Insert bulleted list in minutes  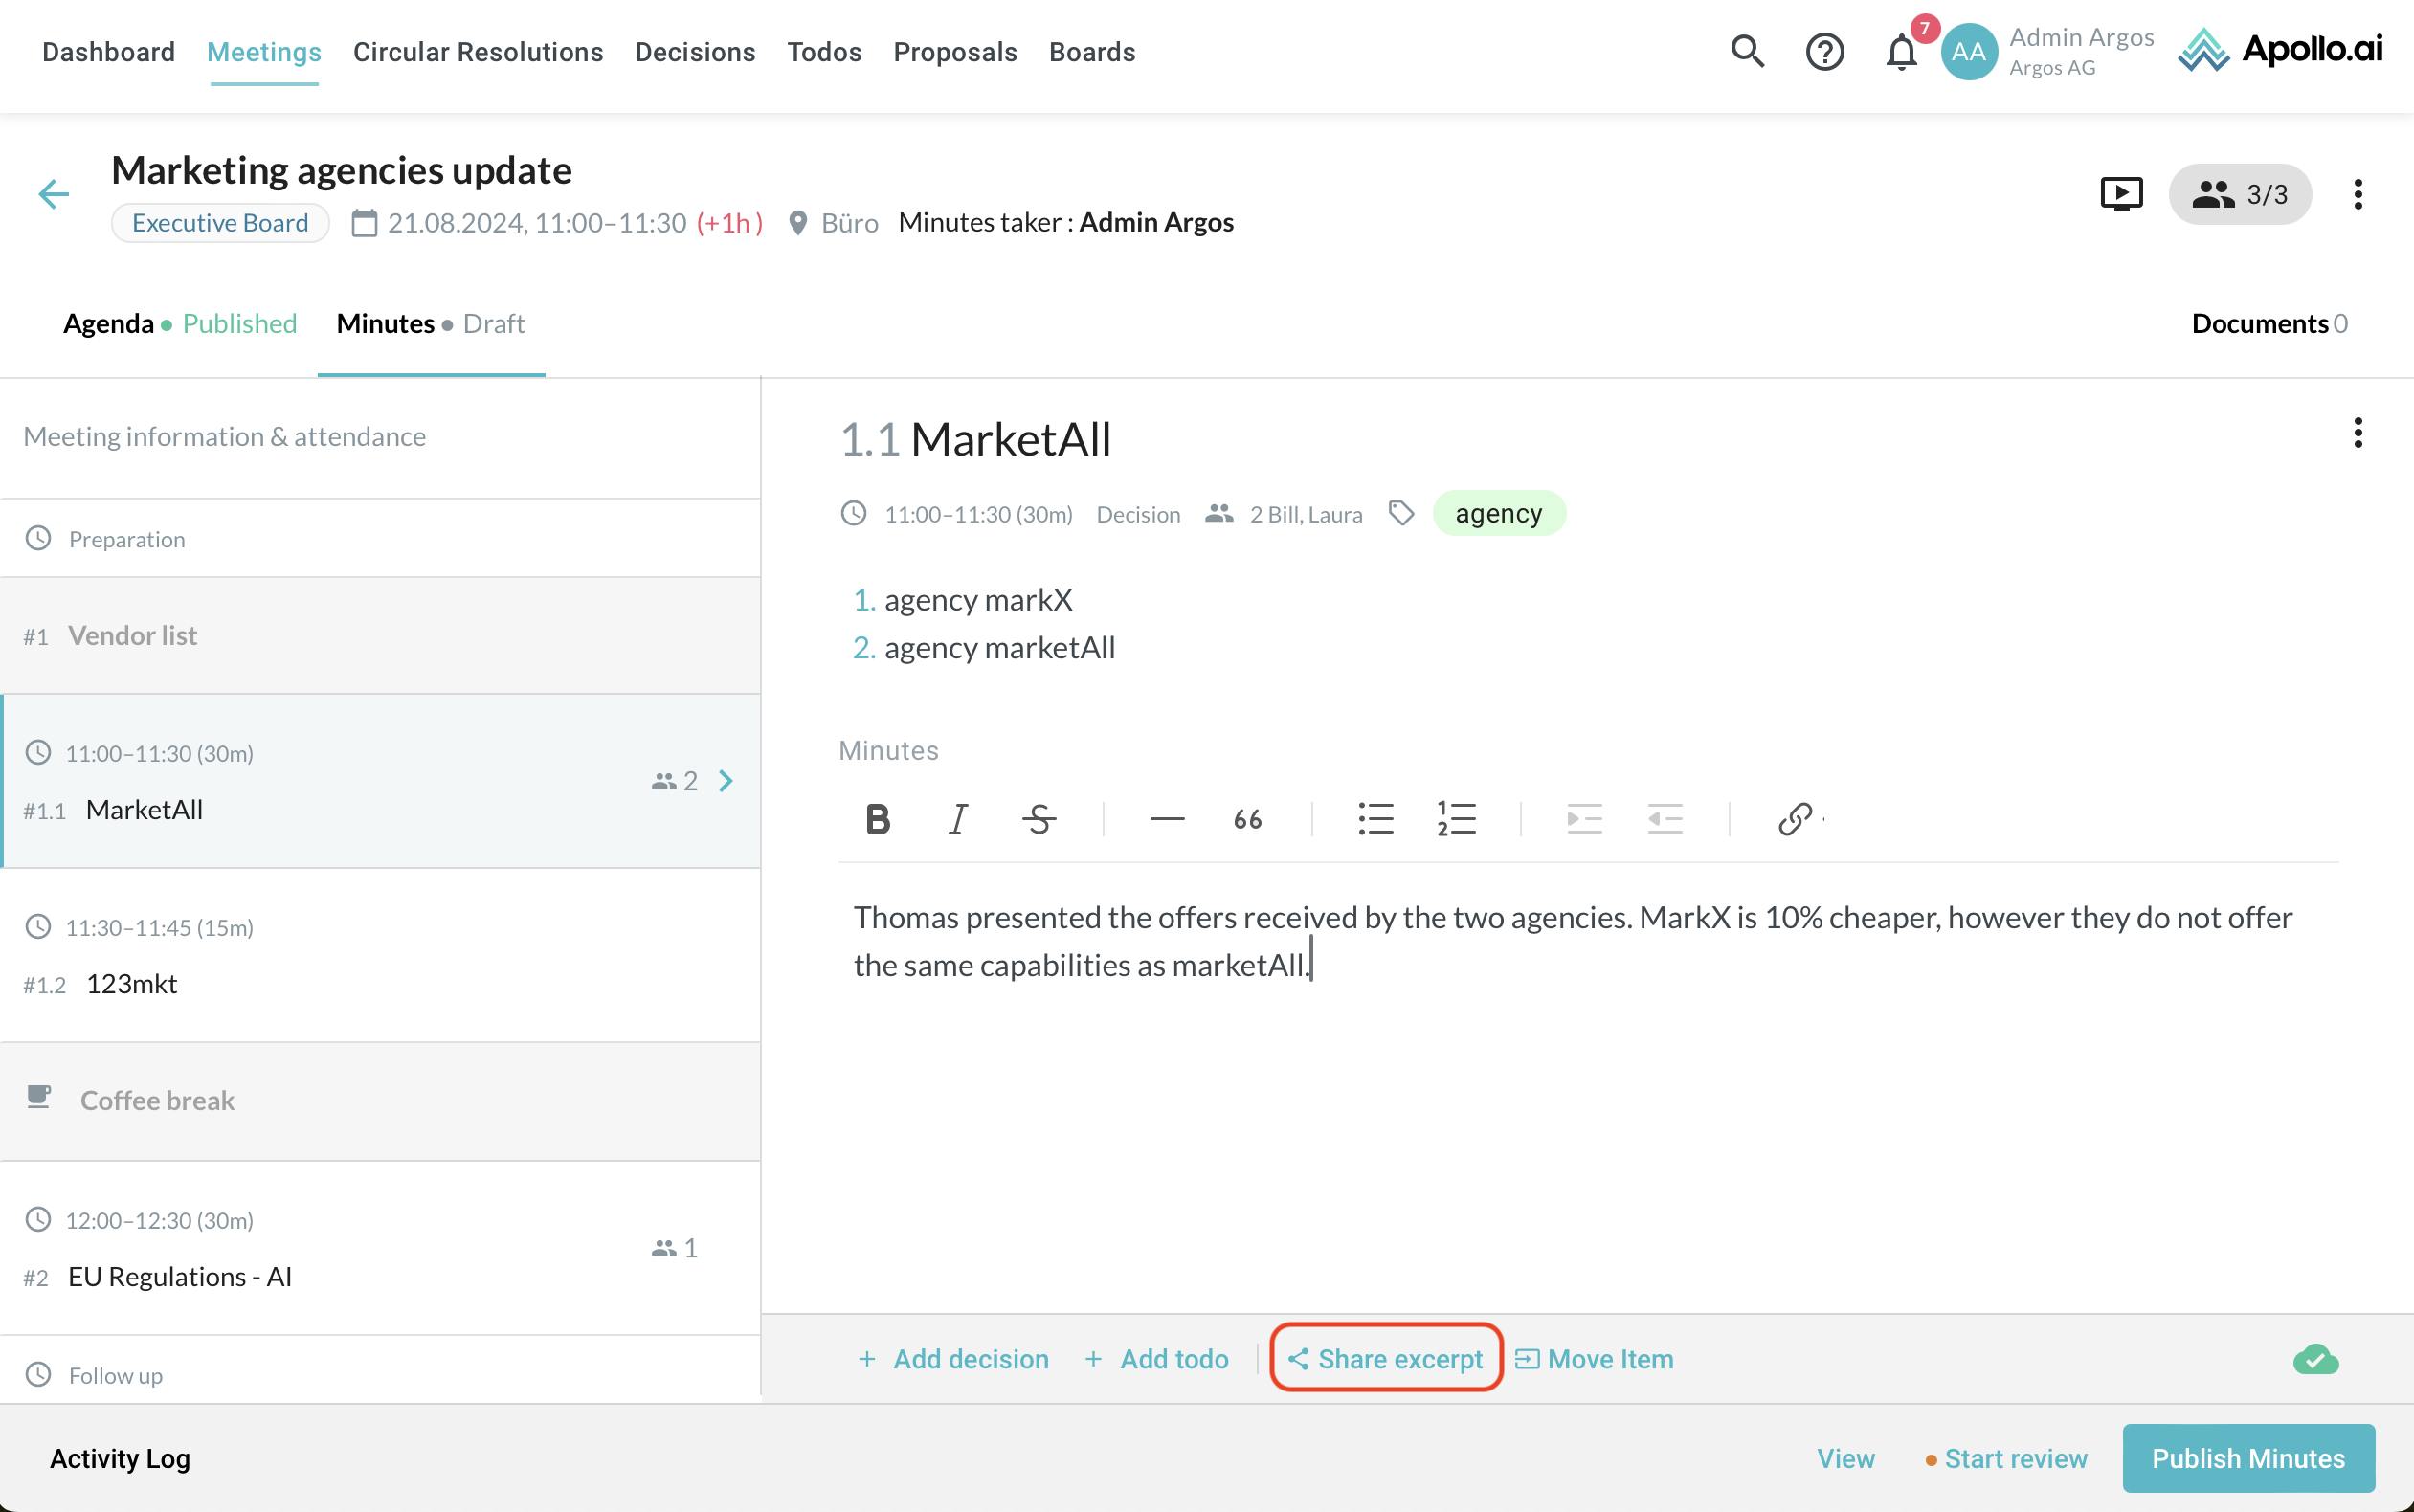[x=1375, y=819]
